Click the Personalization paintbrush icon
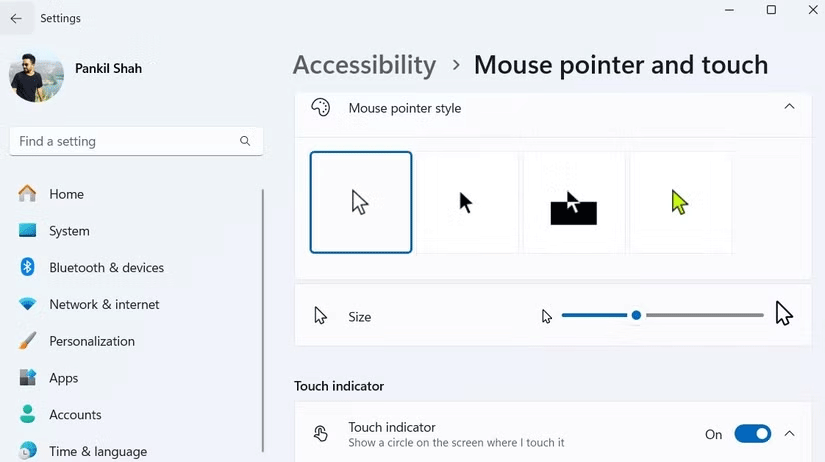The width and height of the screenshot is (825, 462). point(28,341)
